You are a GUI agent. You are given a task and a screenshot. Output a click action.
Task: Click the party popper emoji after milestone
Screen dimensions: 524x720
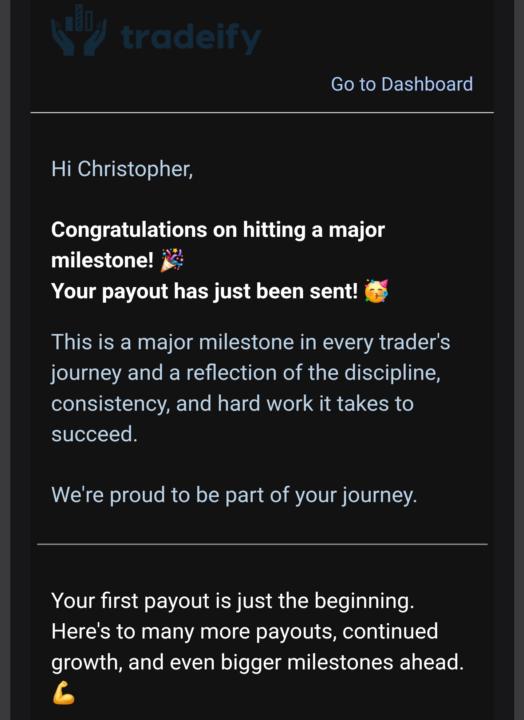[172, 260]
